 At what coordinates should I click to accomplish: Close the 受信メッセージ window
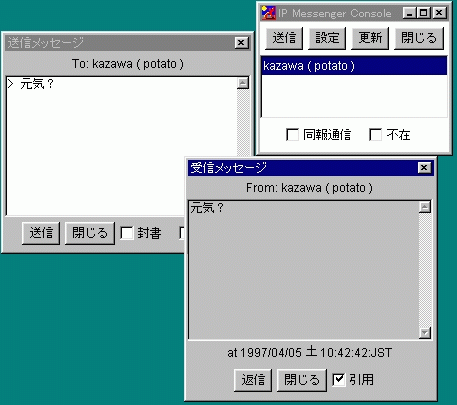pyautogui.click(x=424, y=168)
